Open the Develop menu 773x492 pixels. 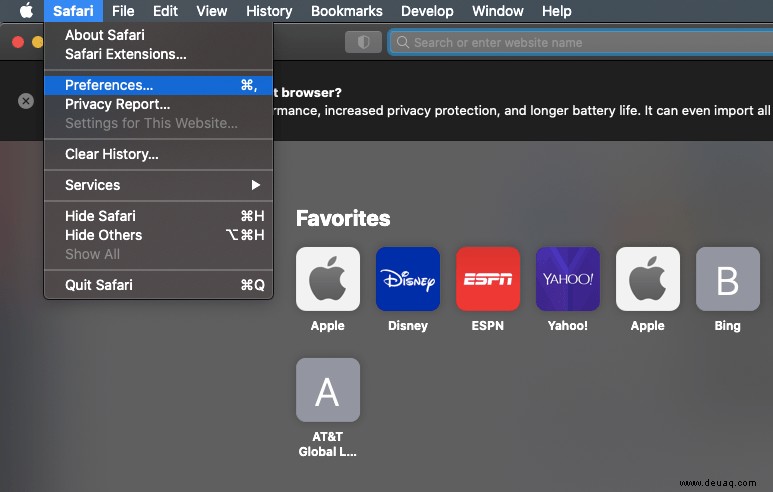click(427, 11)
